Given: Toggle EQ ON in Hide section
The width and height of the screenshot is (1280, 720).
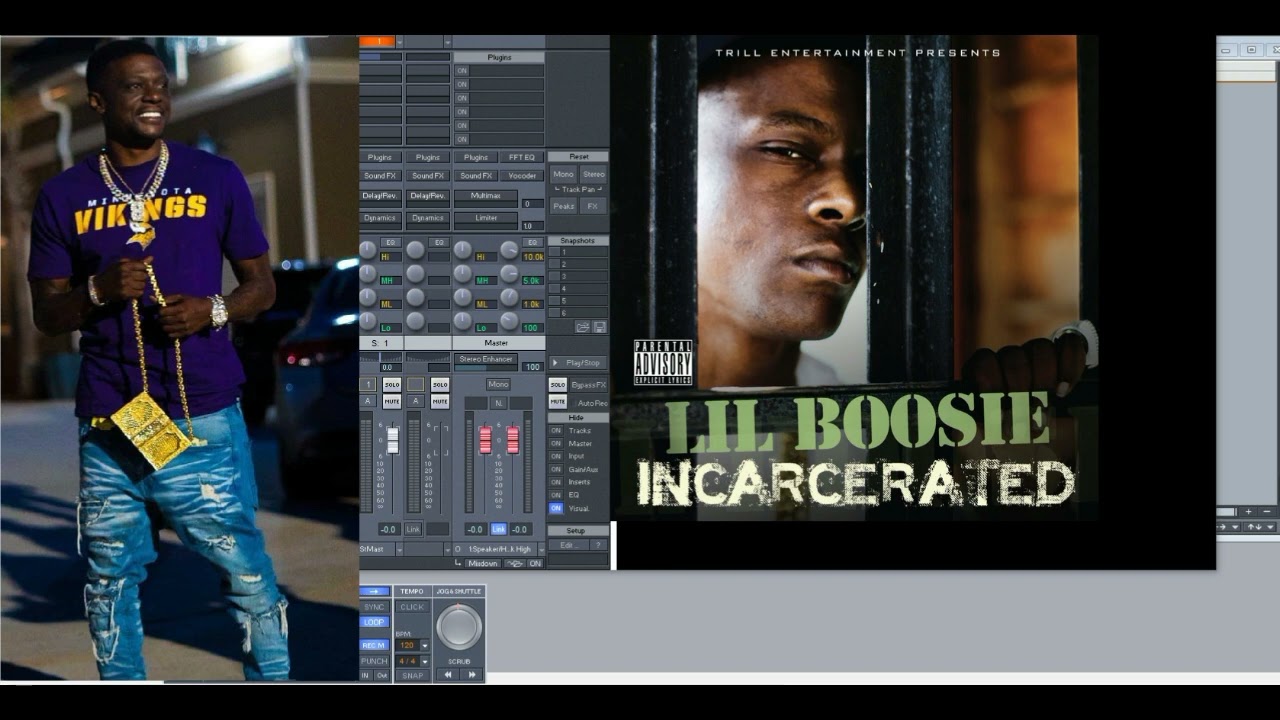Looking at the screenshot, I should coord(556,495).
